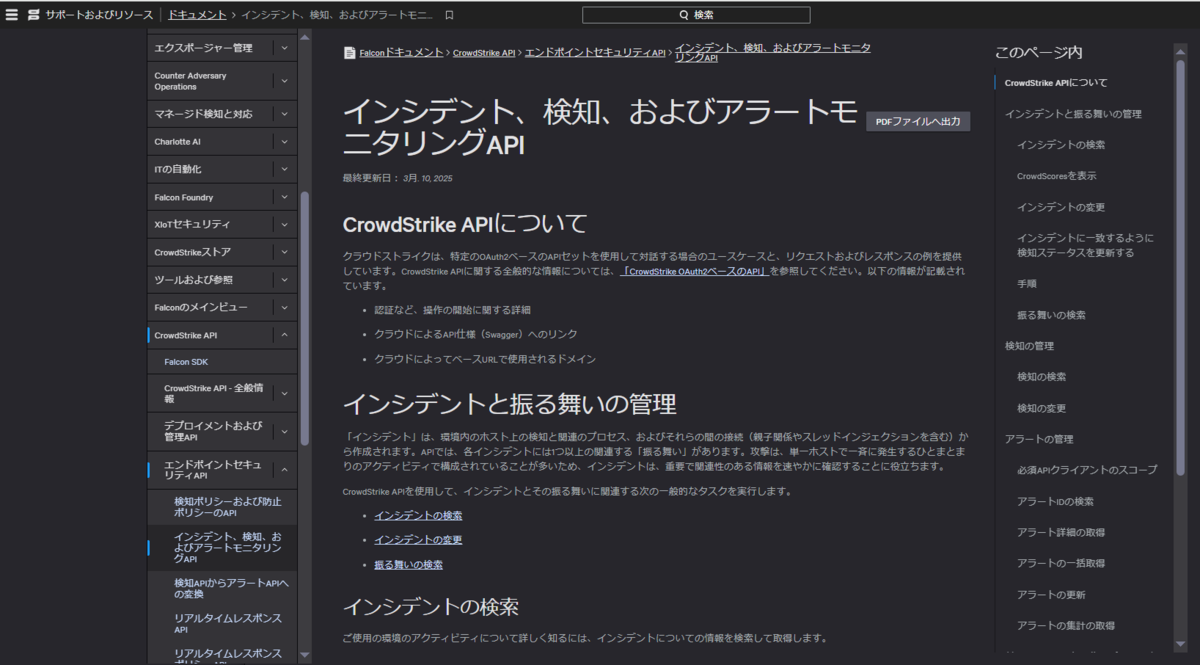Jump to 検知の変更 in page contents
1200x665 pixels.
tap(1041, 409)
